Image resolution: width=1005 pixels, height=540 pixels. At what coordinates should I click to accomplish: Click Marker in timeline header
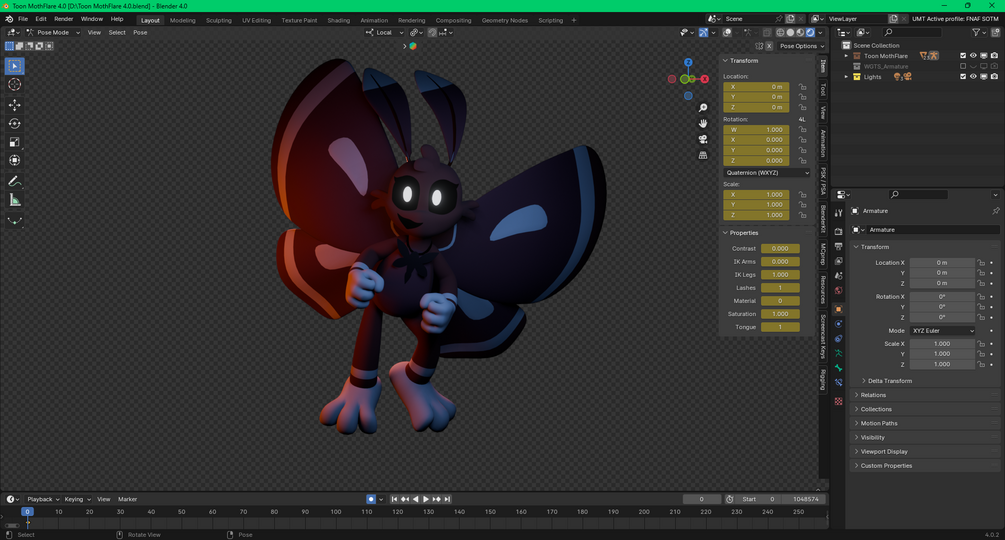click(x=128, y=499)
